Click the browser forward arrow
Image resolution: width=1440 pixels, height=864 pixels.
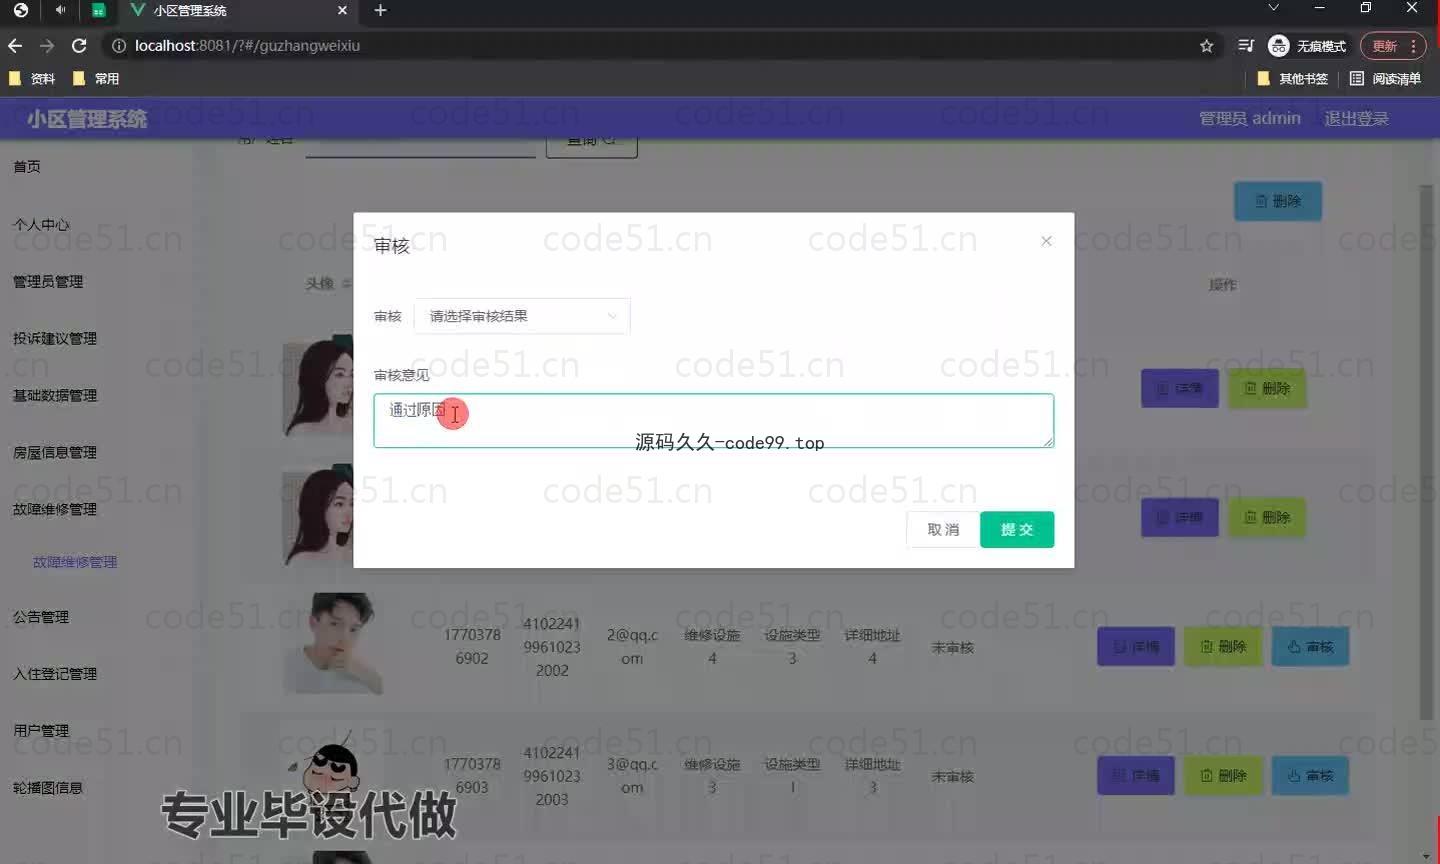coord(47,46)
